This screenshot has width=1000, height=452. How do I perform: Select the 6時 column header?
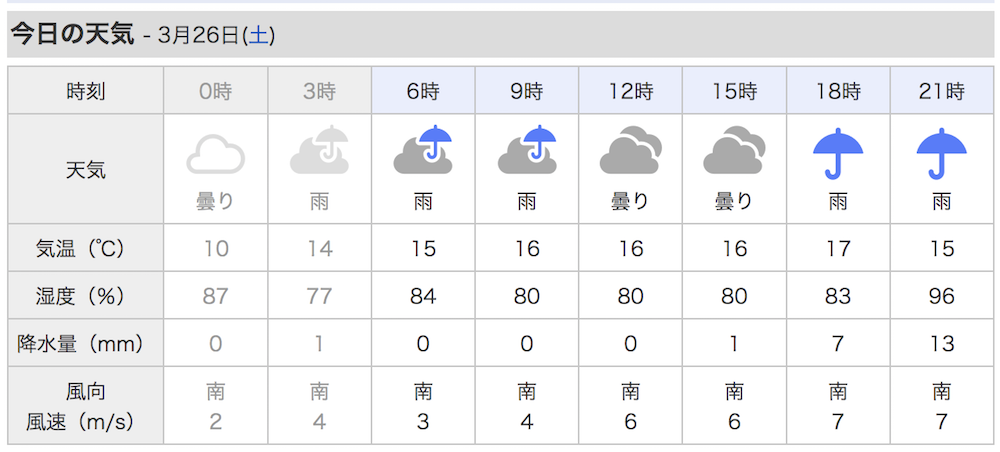point(423,91)
